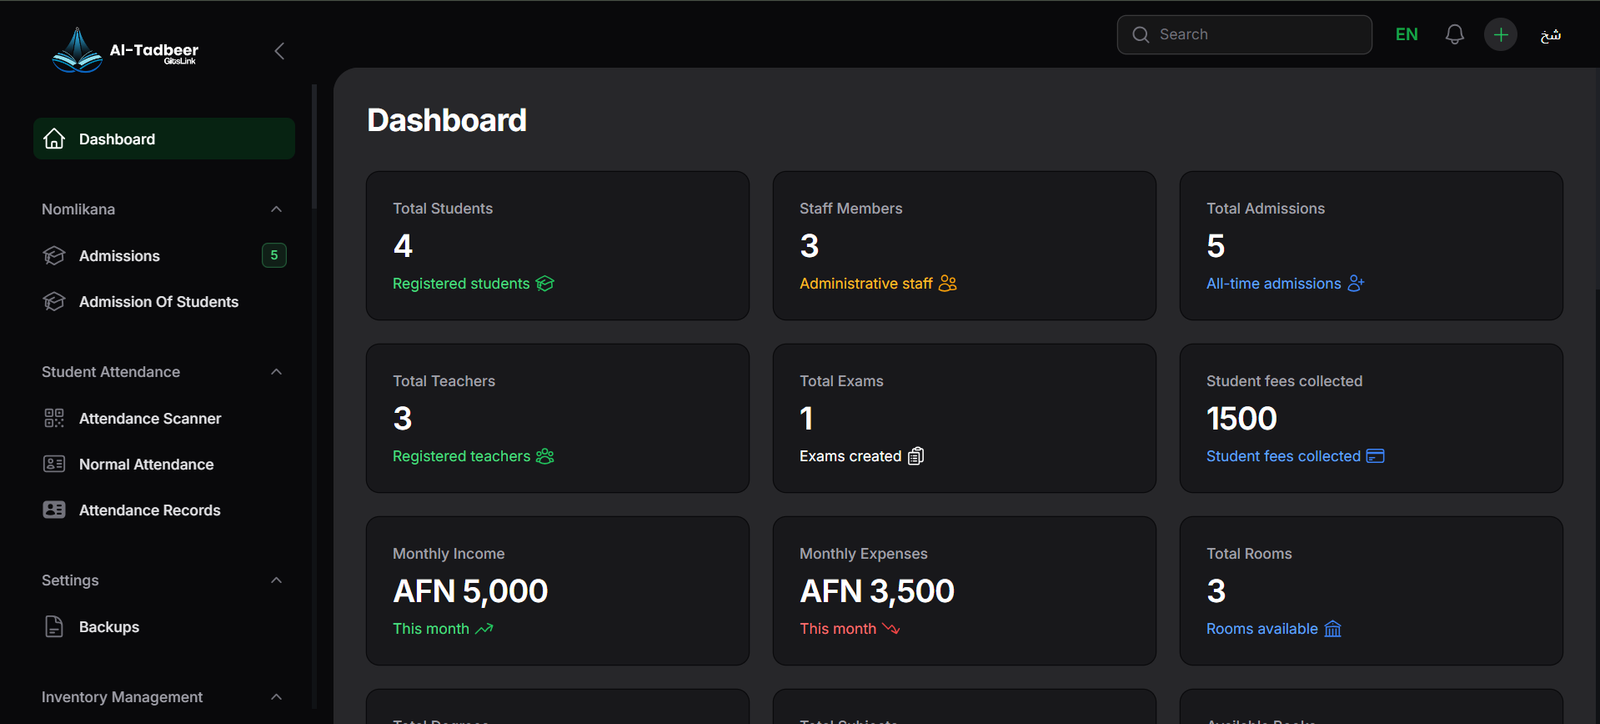Image resolution: width=1600 pixels, height=724 pixels.
Task: Open Normal Attendance menu item
Action: click(x=146, y=464)
